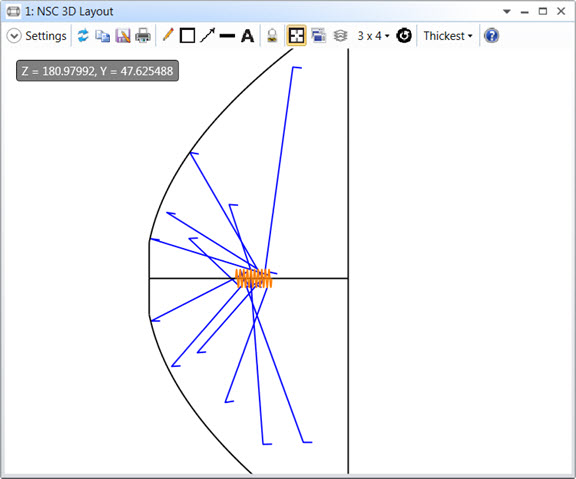Toggle the highlighted zoom-to-fit button
The width and height of the screenshot is (576, 479).
[296, 36]
